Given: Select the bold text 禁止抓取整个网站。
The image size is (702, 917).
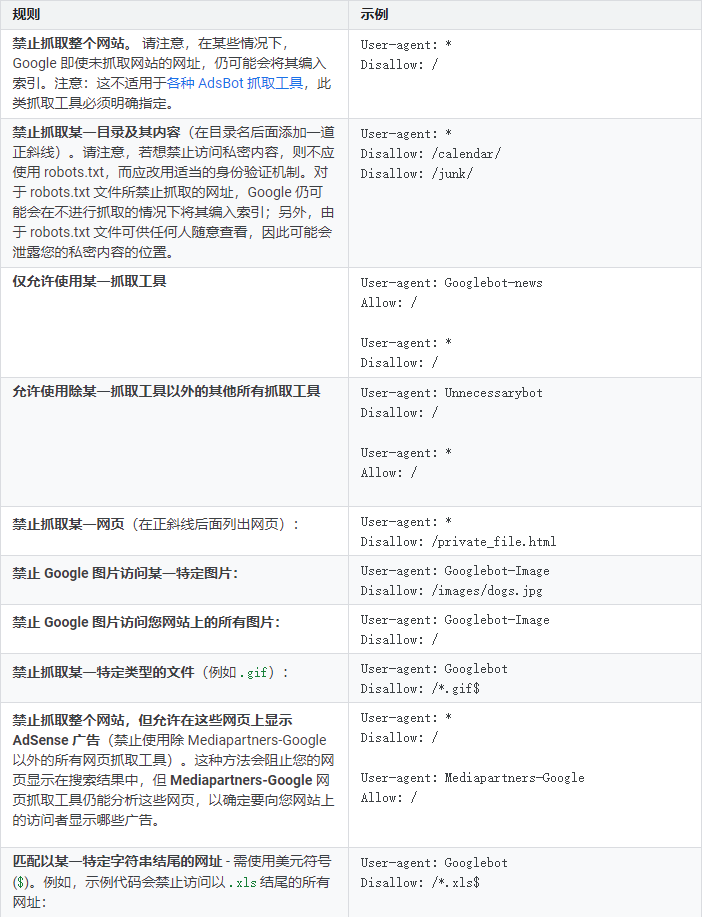Looking at the screenshot, I should click(73, 43).
